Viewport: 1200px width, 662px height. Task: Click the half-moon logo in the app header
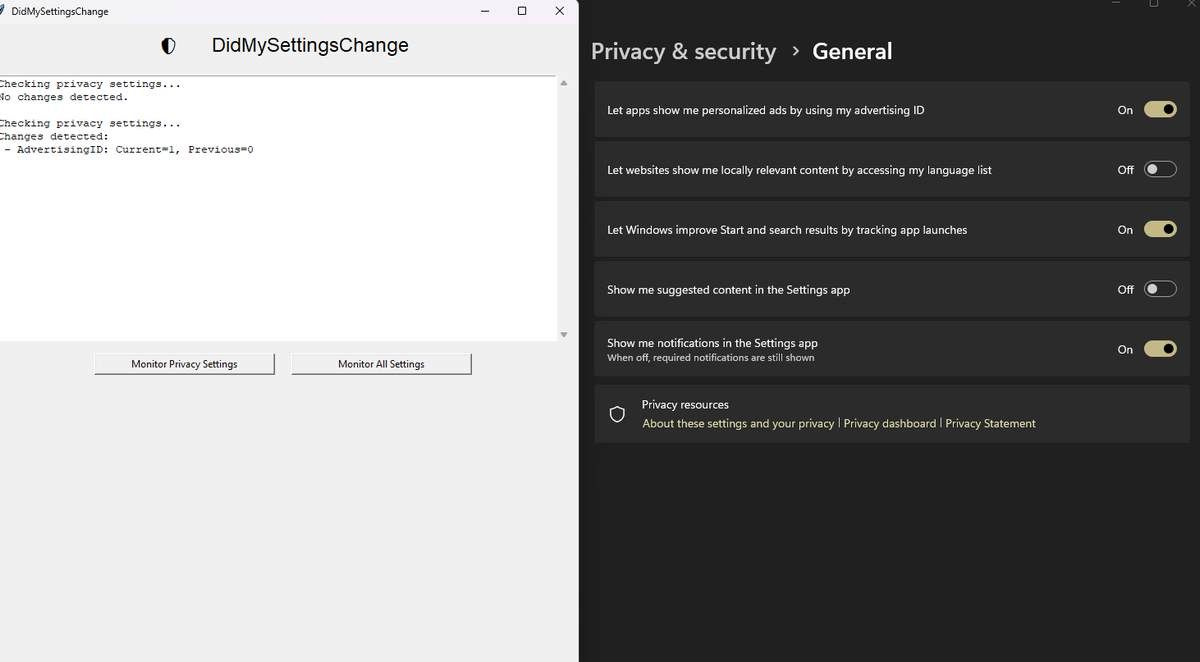[x=167, y=46]
